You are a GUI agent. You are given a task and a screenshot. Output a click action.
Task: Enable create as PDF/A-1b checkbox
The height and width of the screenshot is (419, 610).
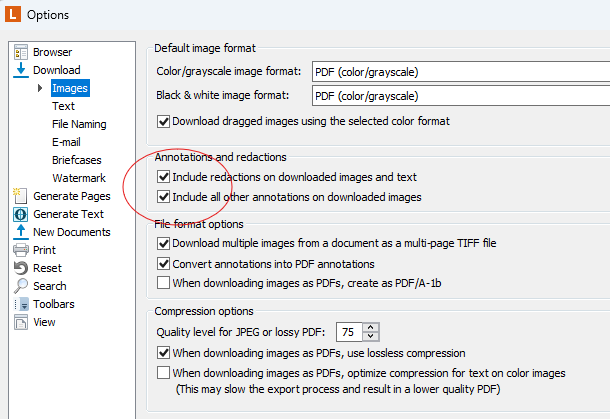click(163, 283)
